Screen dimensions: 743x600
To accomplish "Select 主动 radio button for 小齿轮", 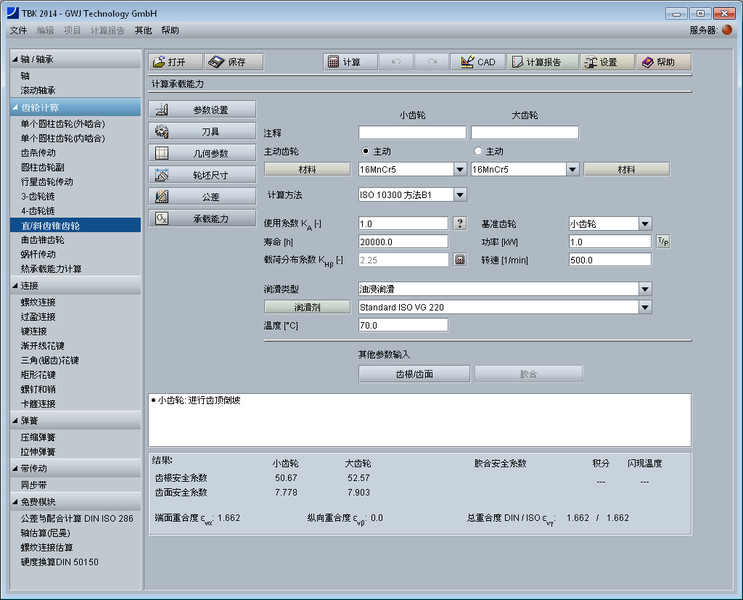I will (x=365, y=151).
